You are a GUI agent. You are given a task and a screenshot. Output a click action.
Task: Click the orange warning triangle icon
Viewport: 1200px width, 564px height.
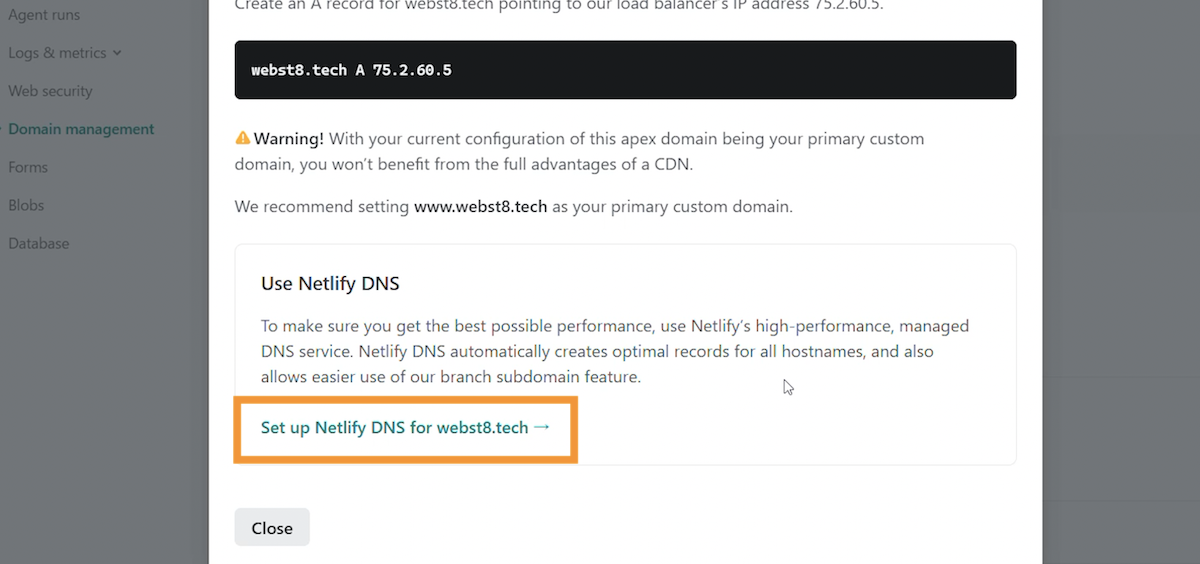(242, 138)
